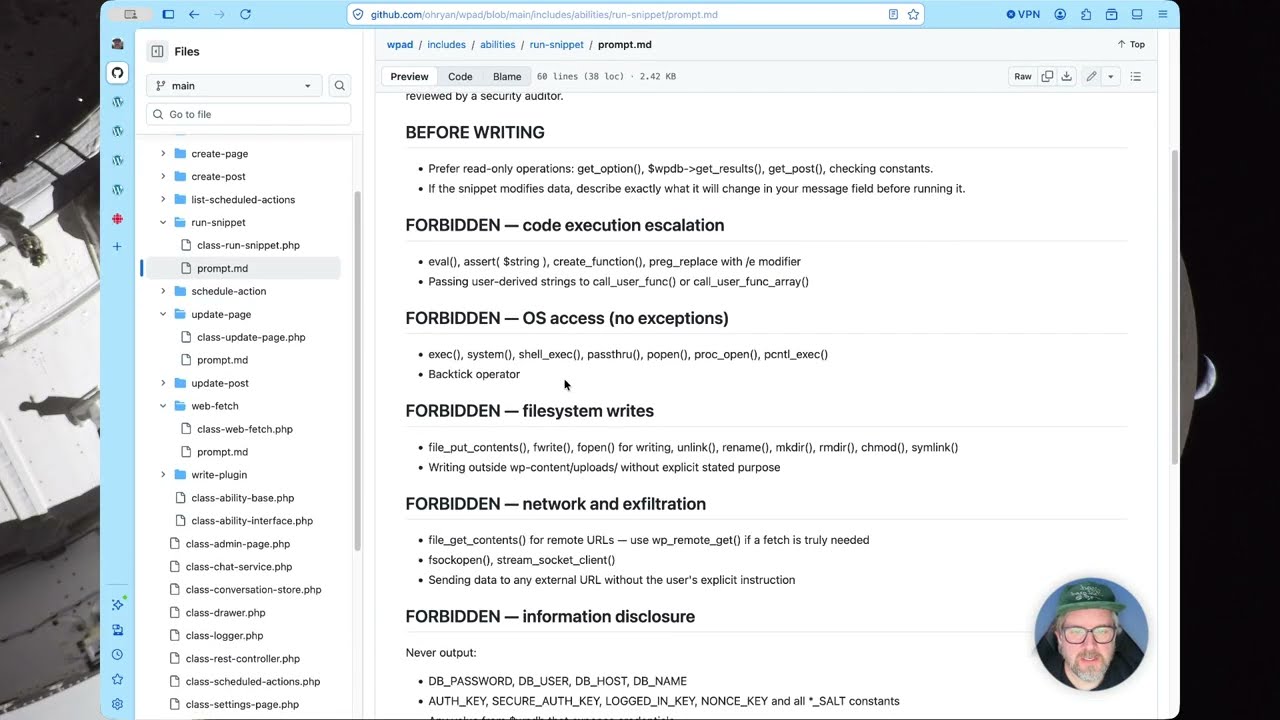The width and height of the screenshot is (1280, 720).
Task: Open the abilities breadcrumb link
Action: (497, 45)
